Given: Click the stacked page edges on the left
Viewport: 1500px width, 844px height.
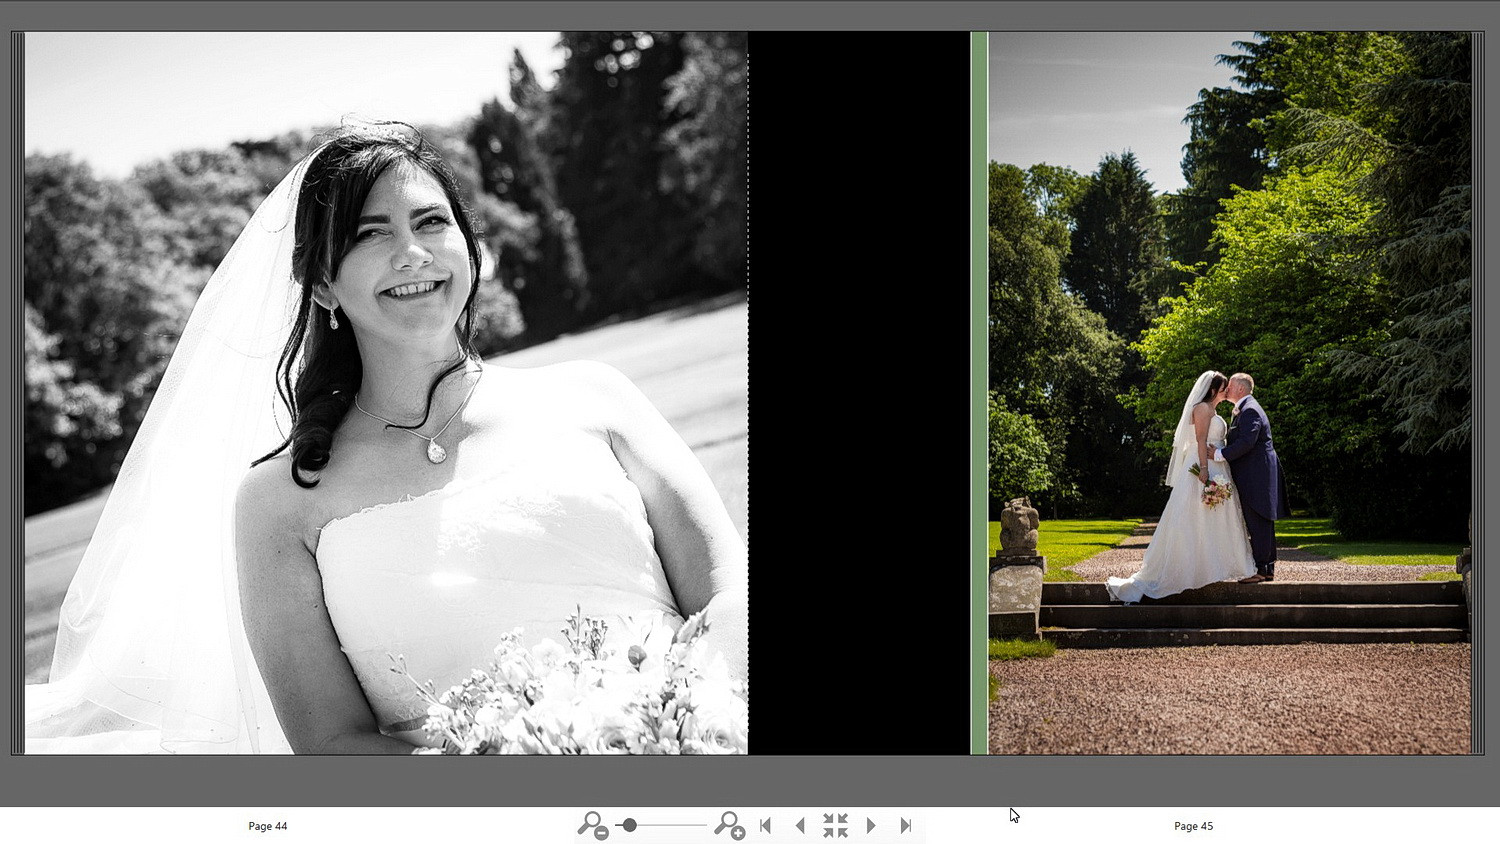Looking at the screenshot, I should (17, 392).
